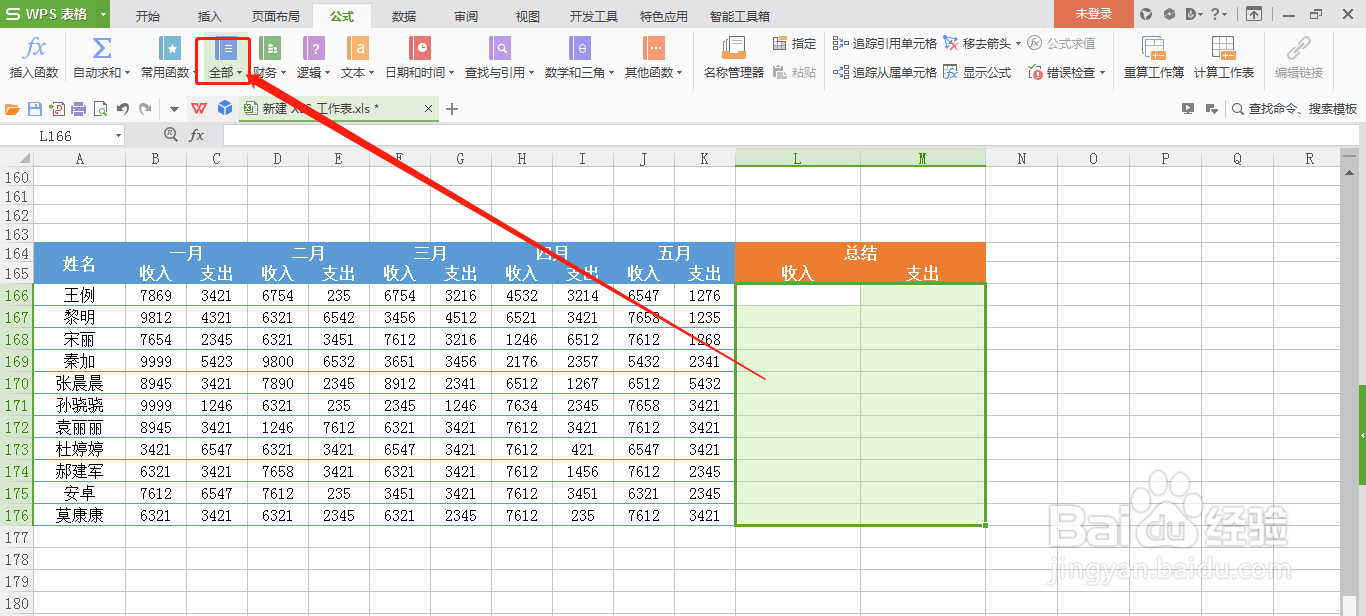The image size is (1366, 616).
Task: Toggle 显示公式 show formulas
Action: [977, 72]
